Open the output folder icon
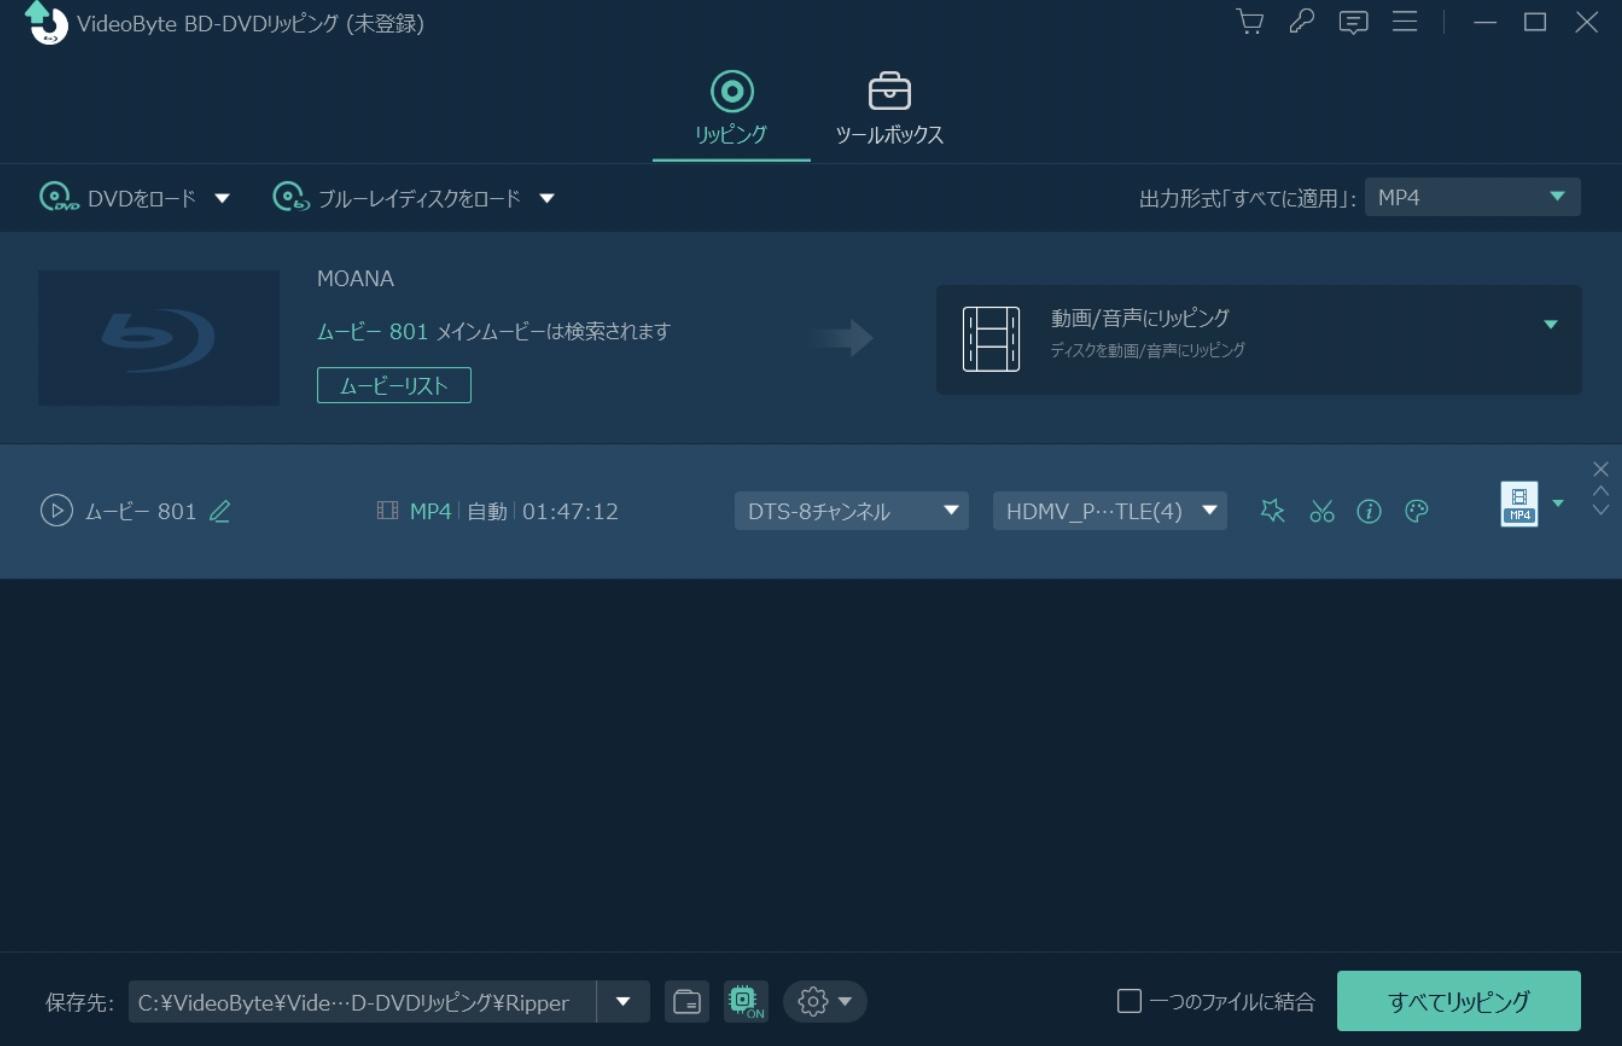The height and width of the screenshot is (1046, 1622). (687, 1001)
